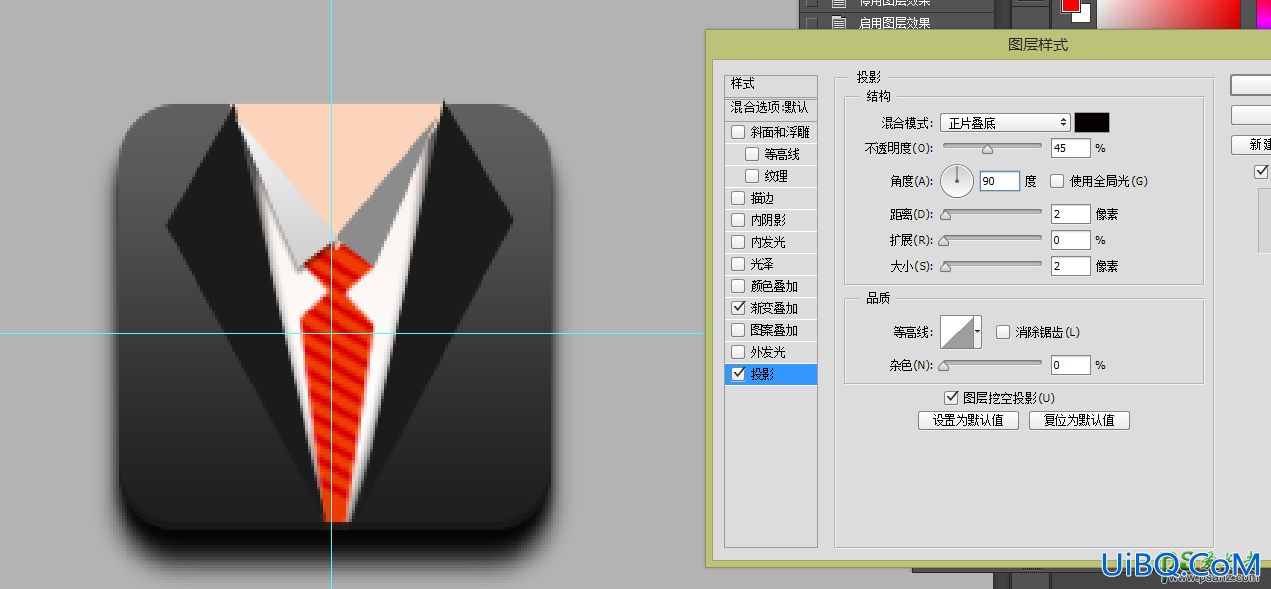This screenshot has width=1271, height=589.
Task: Click the 大小 pixel value field
Action: click(1070, 266)
